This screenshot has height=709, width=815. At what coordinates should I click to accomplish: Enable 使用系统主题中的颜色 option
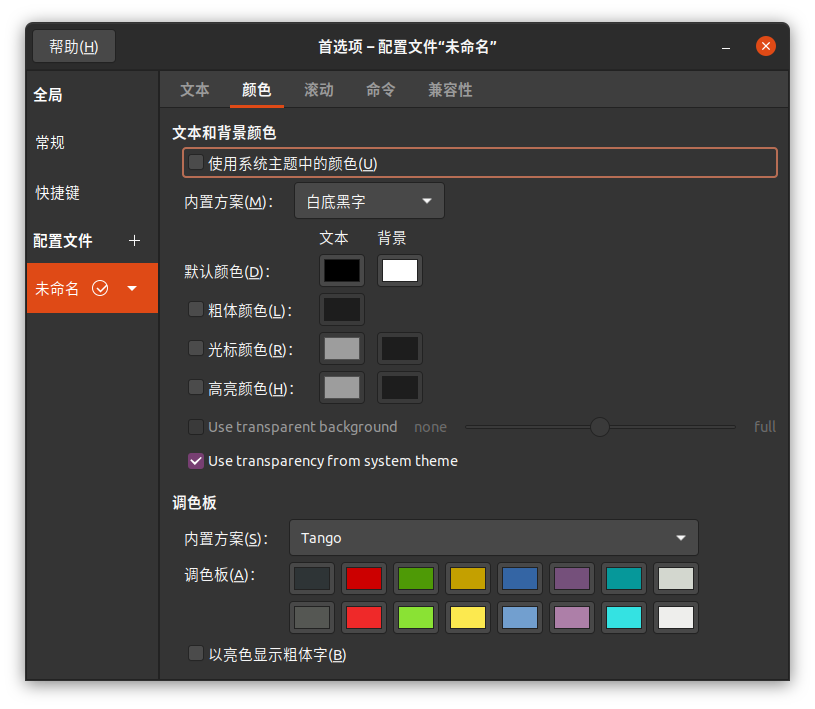click(195, 162)
